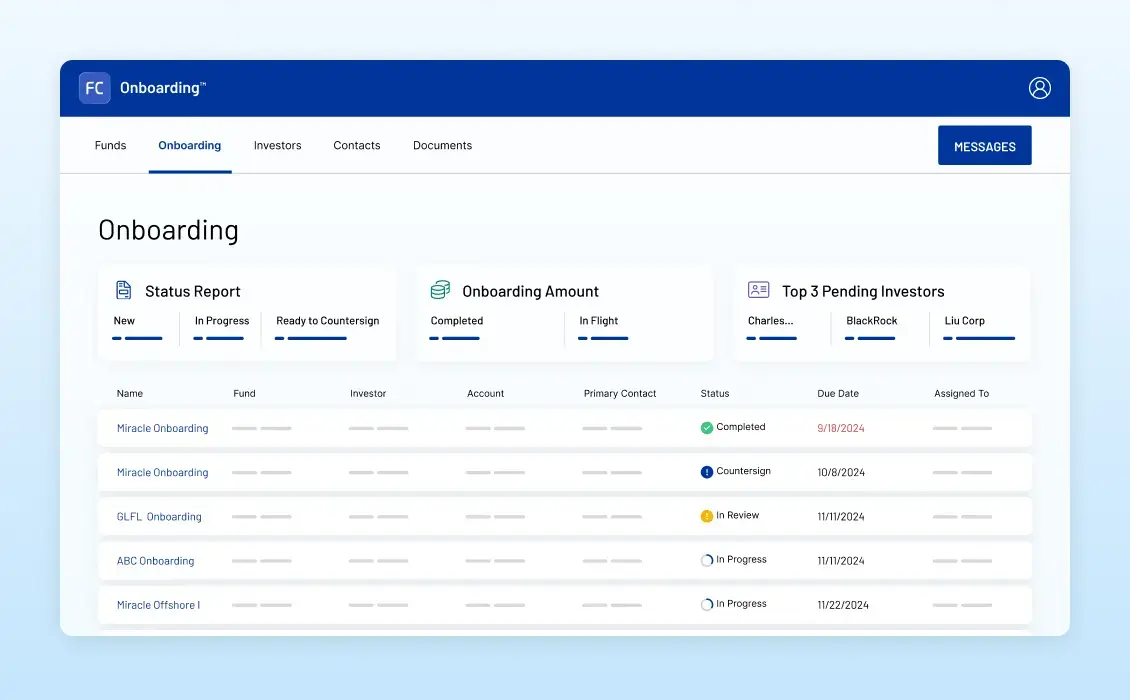Click the green Completed status icon
The width and height of the screenshot is (1130, 700).
click(707, 428)
